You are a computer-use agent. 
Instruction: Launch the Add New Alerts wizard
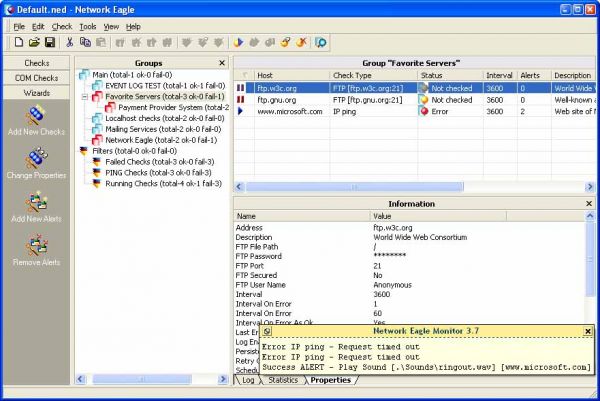tap(36, 204)
